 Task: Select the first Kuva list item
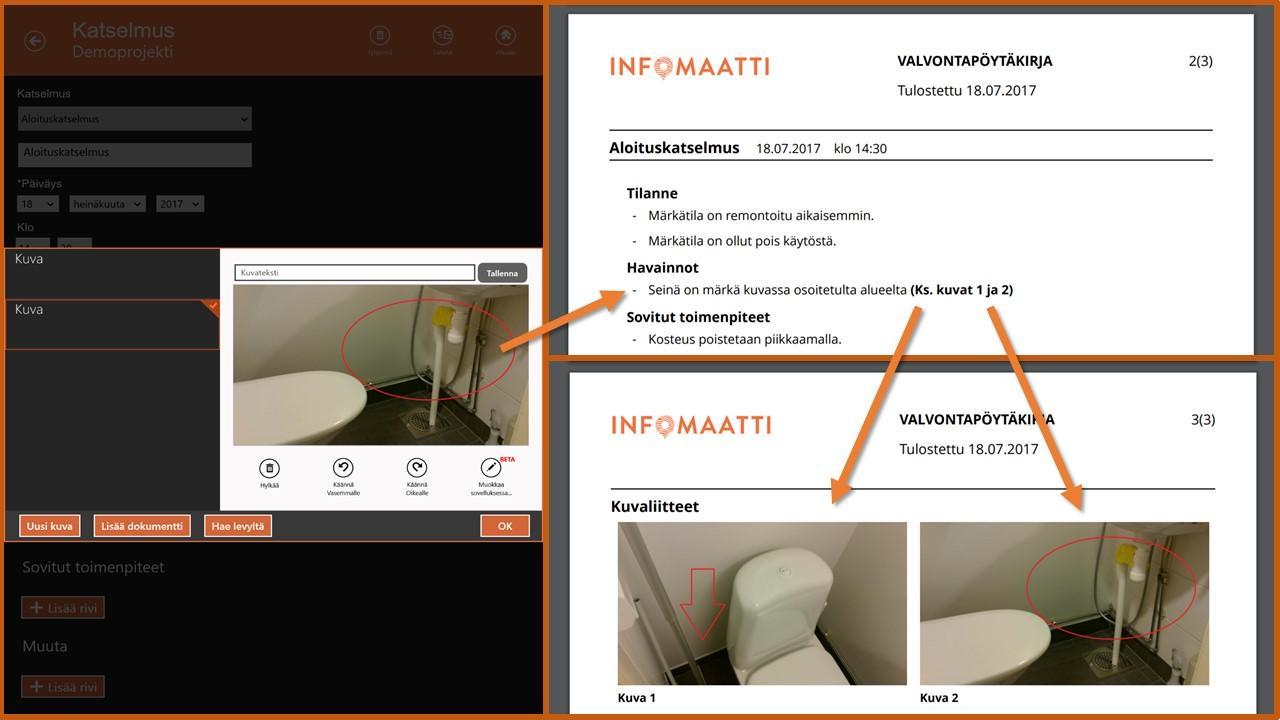point(112,273)
